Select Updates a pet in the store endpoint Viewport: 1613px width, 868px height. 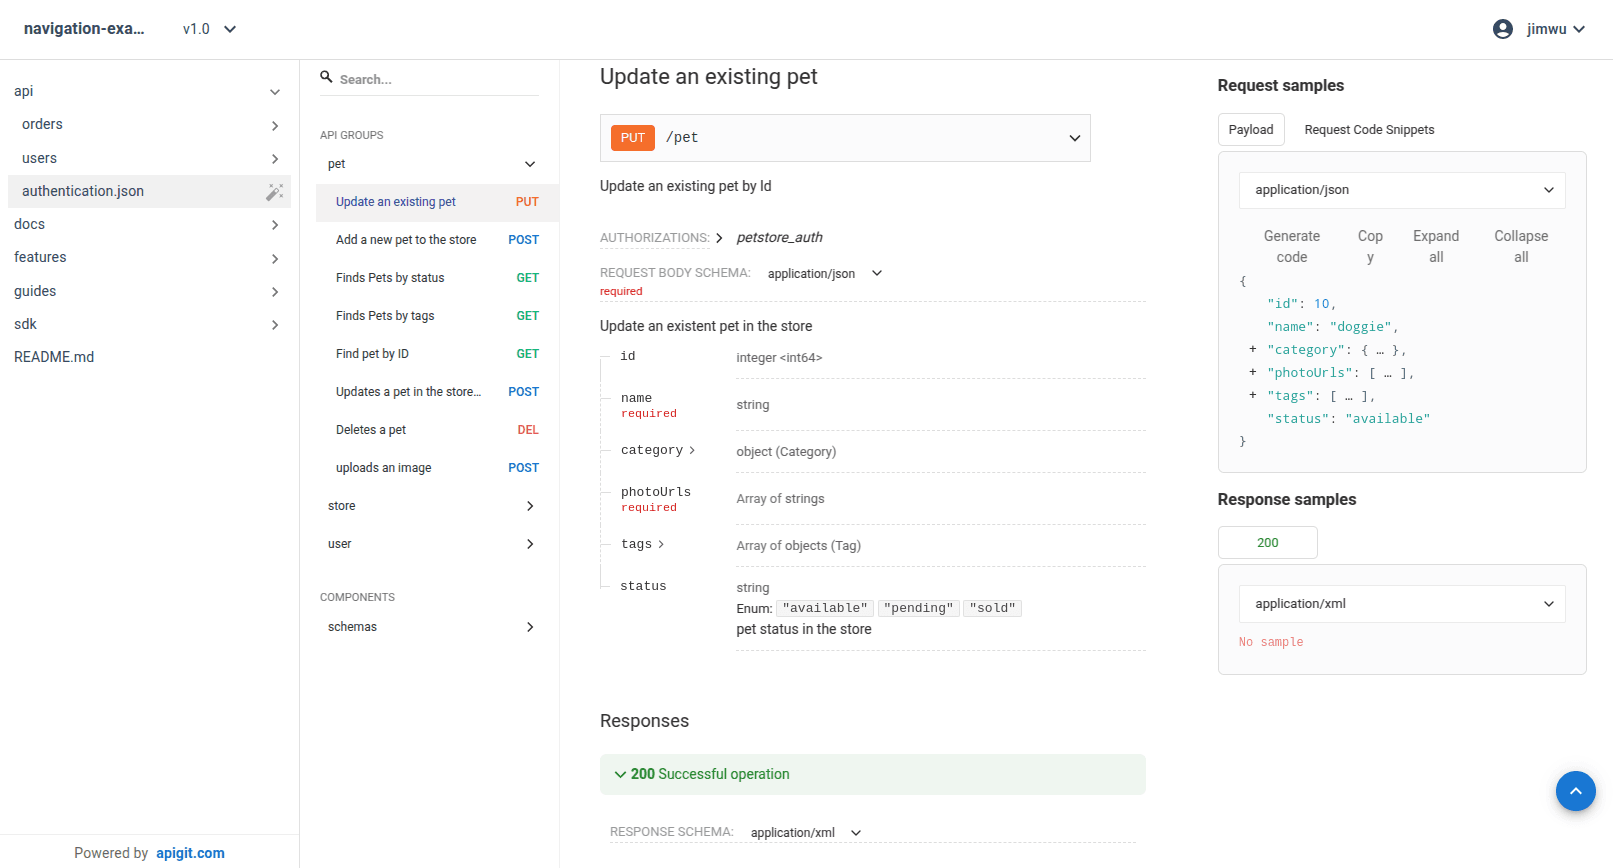click(438, 392)
